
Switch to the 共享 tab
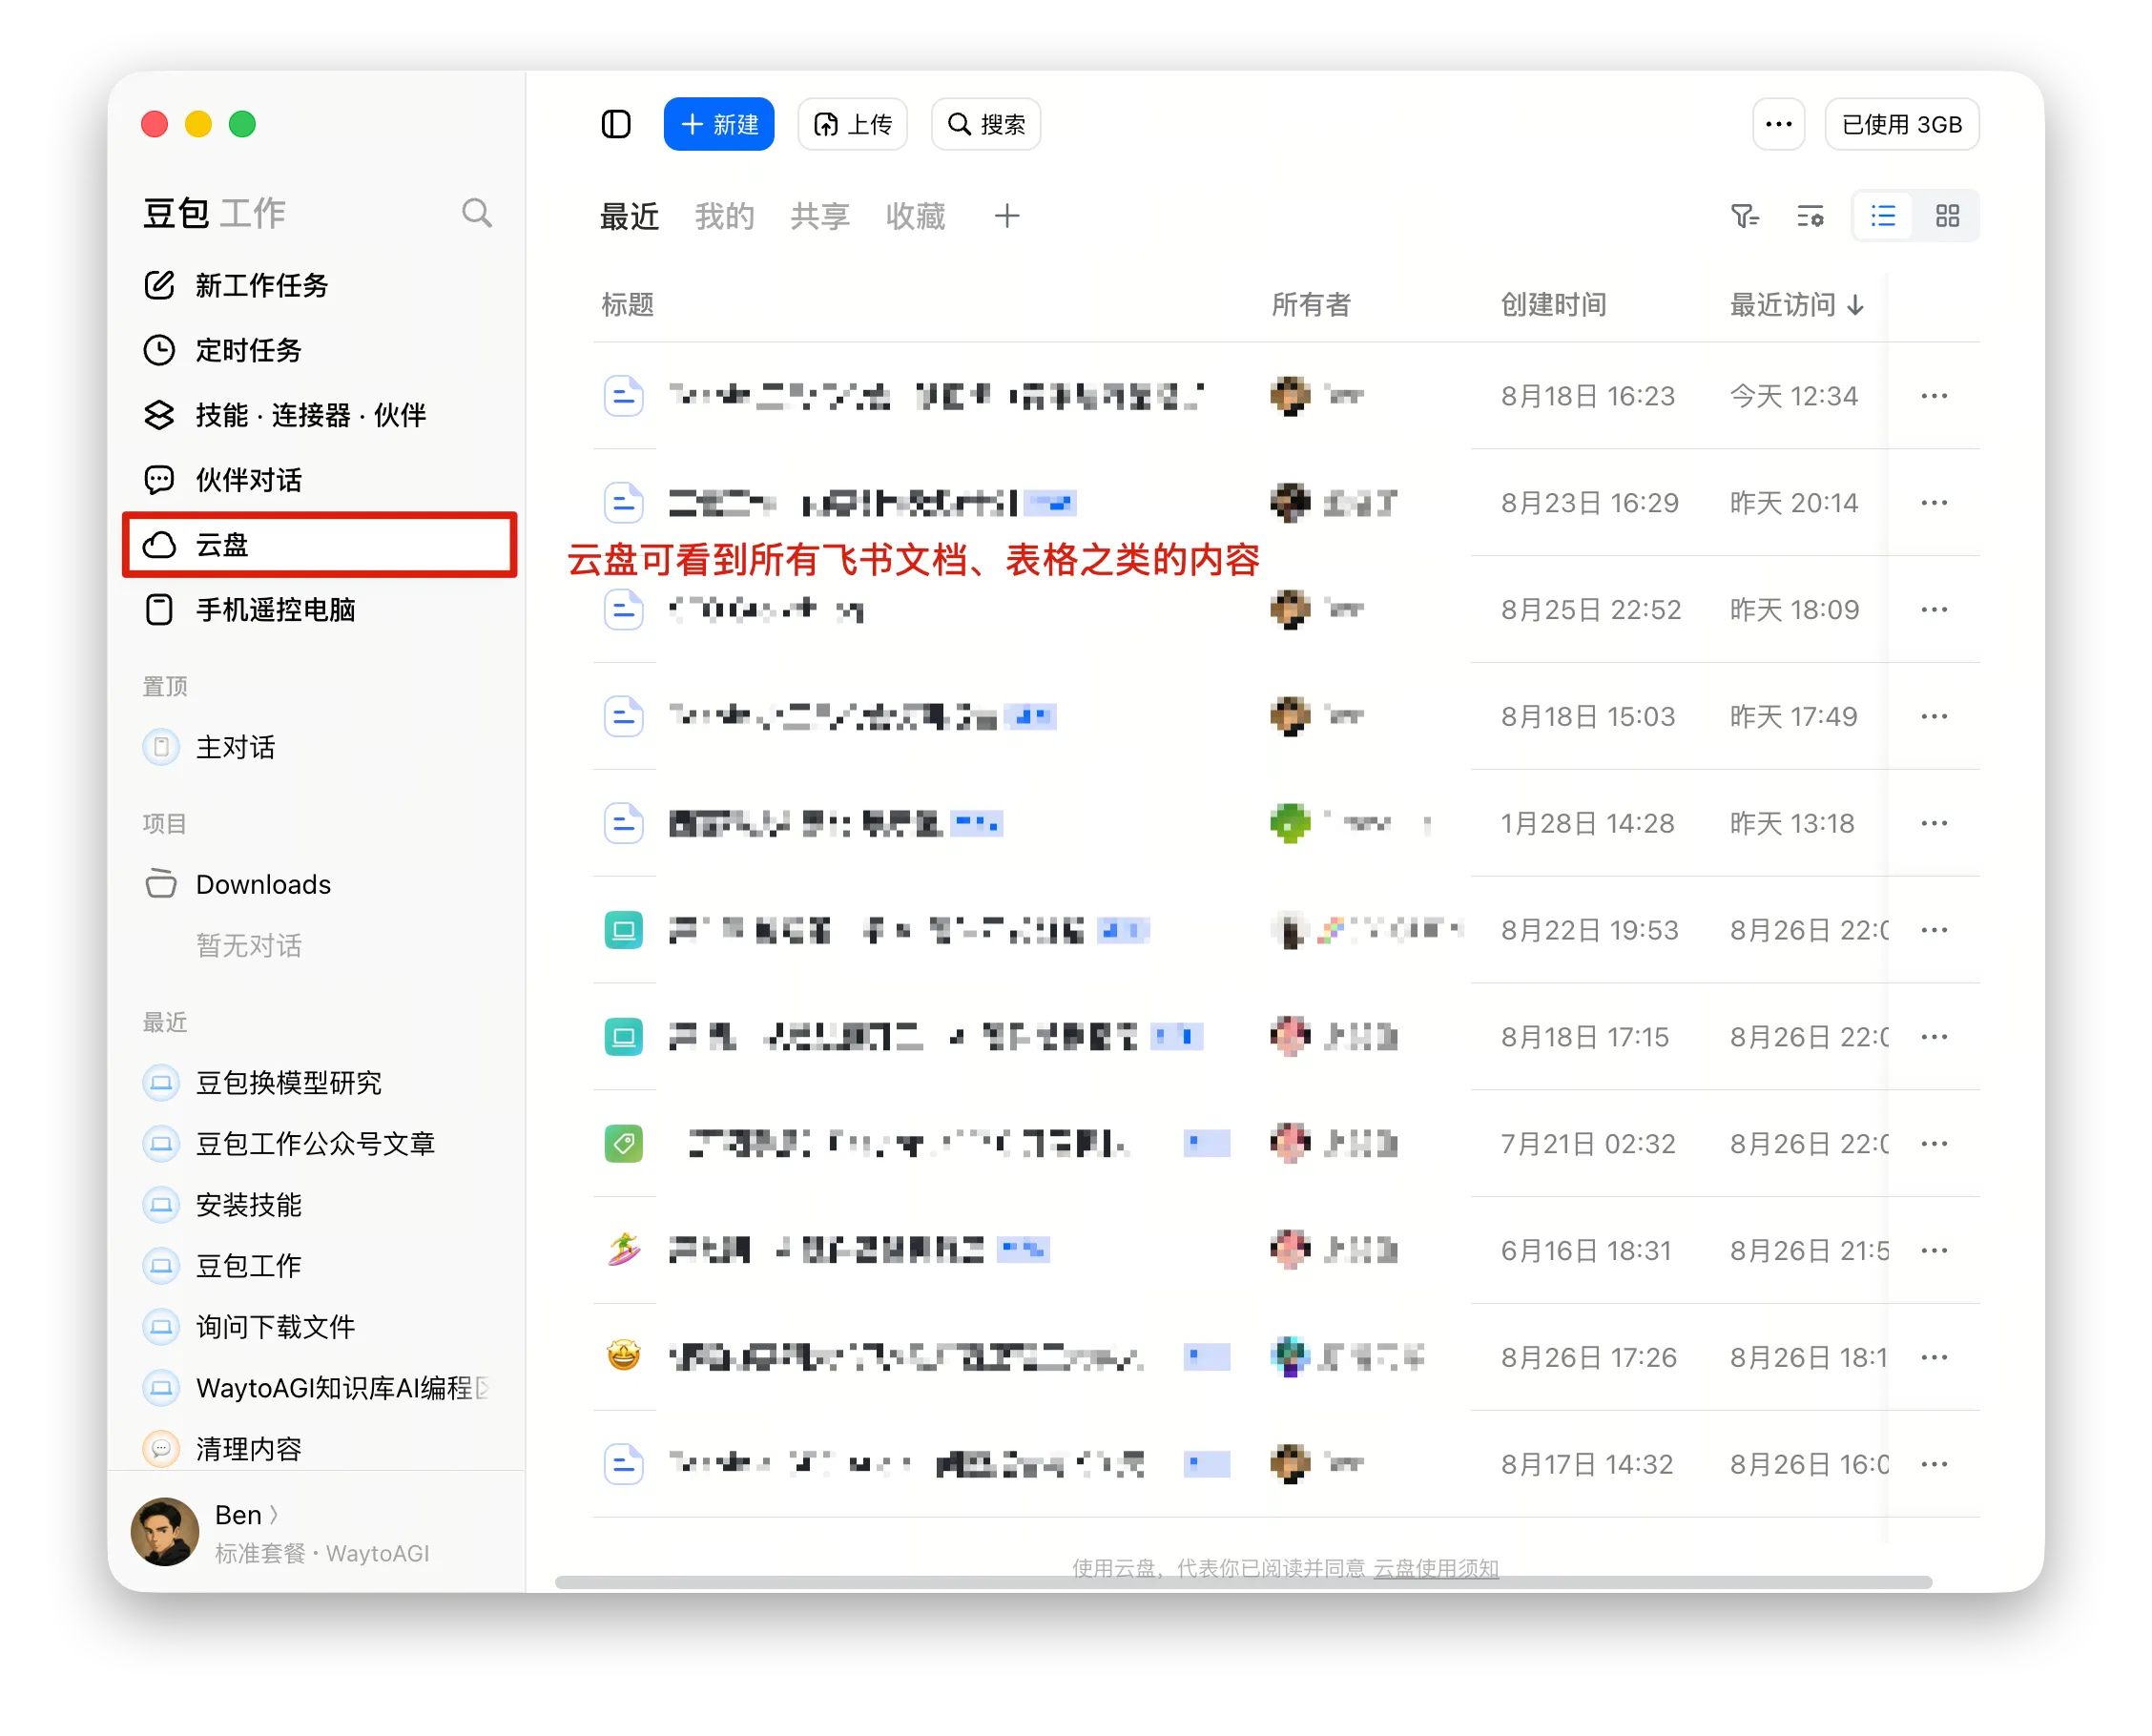point(820,216)
